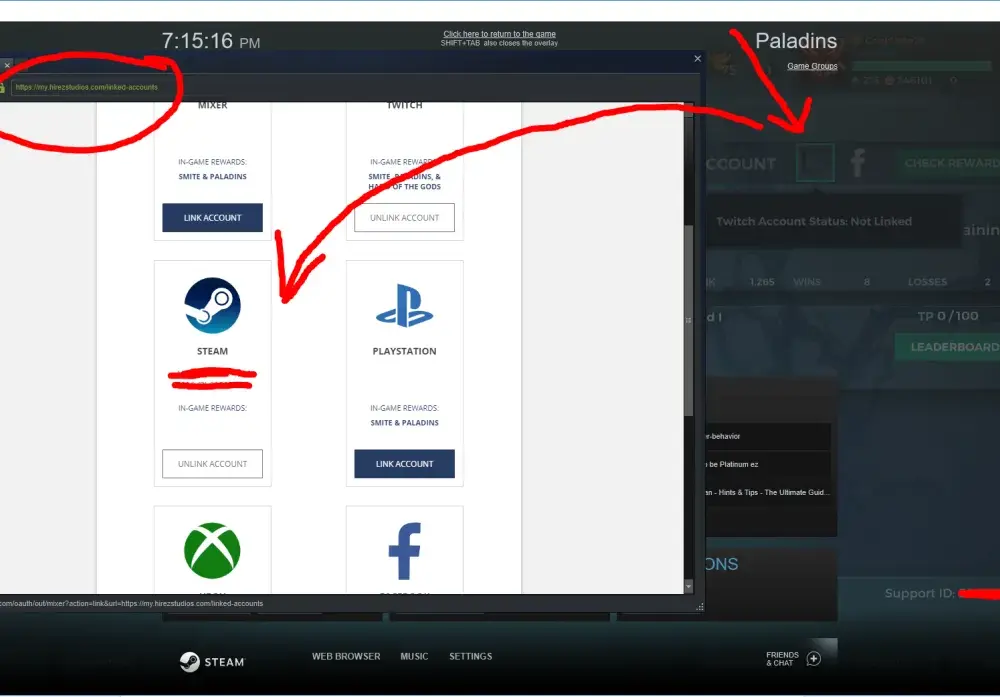Open the WEB BROWSER overlay menu
This screenshot has height=697, width=1000.
[x=346, y=656]
